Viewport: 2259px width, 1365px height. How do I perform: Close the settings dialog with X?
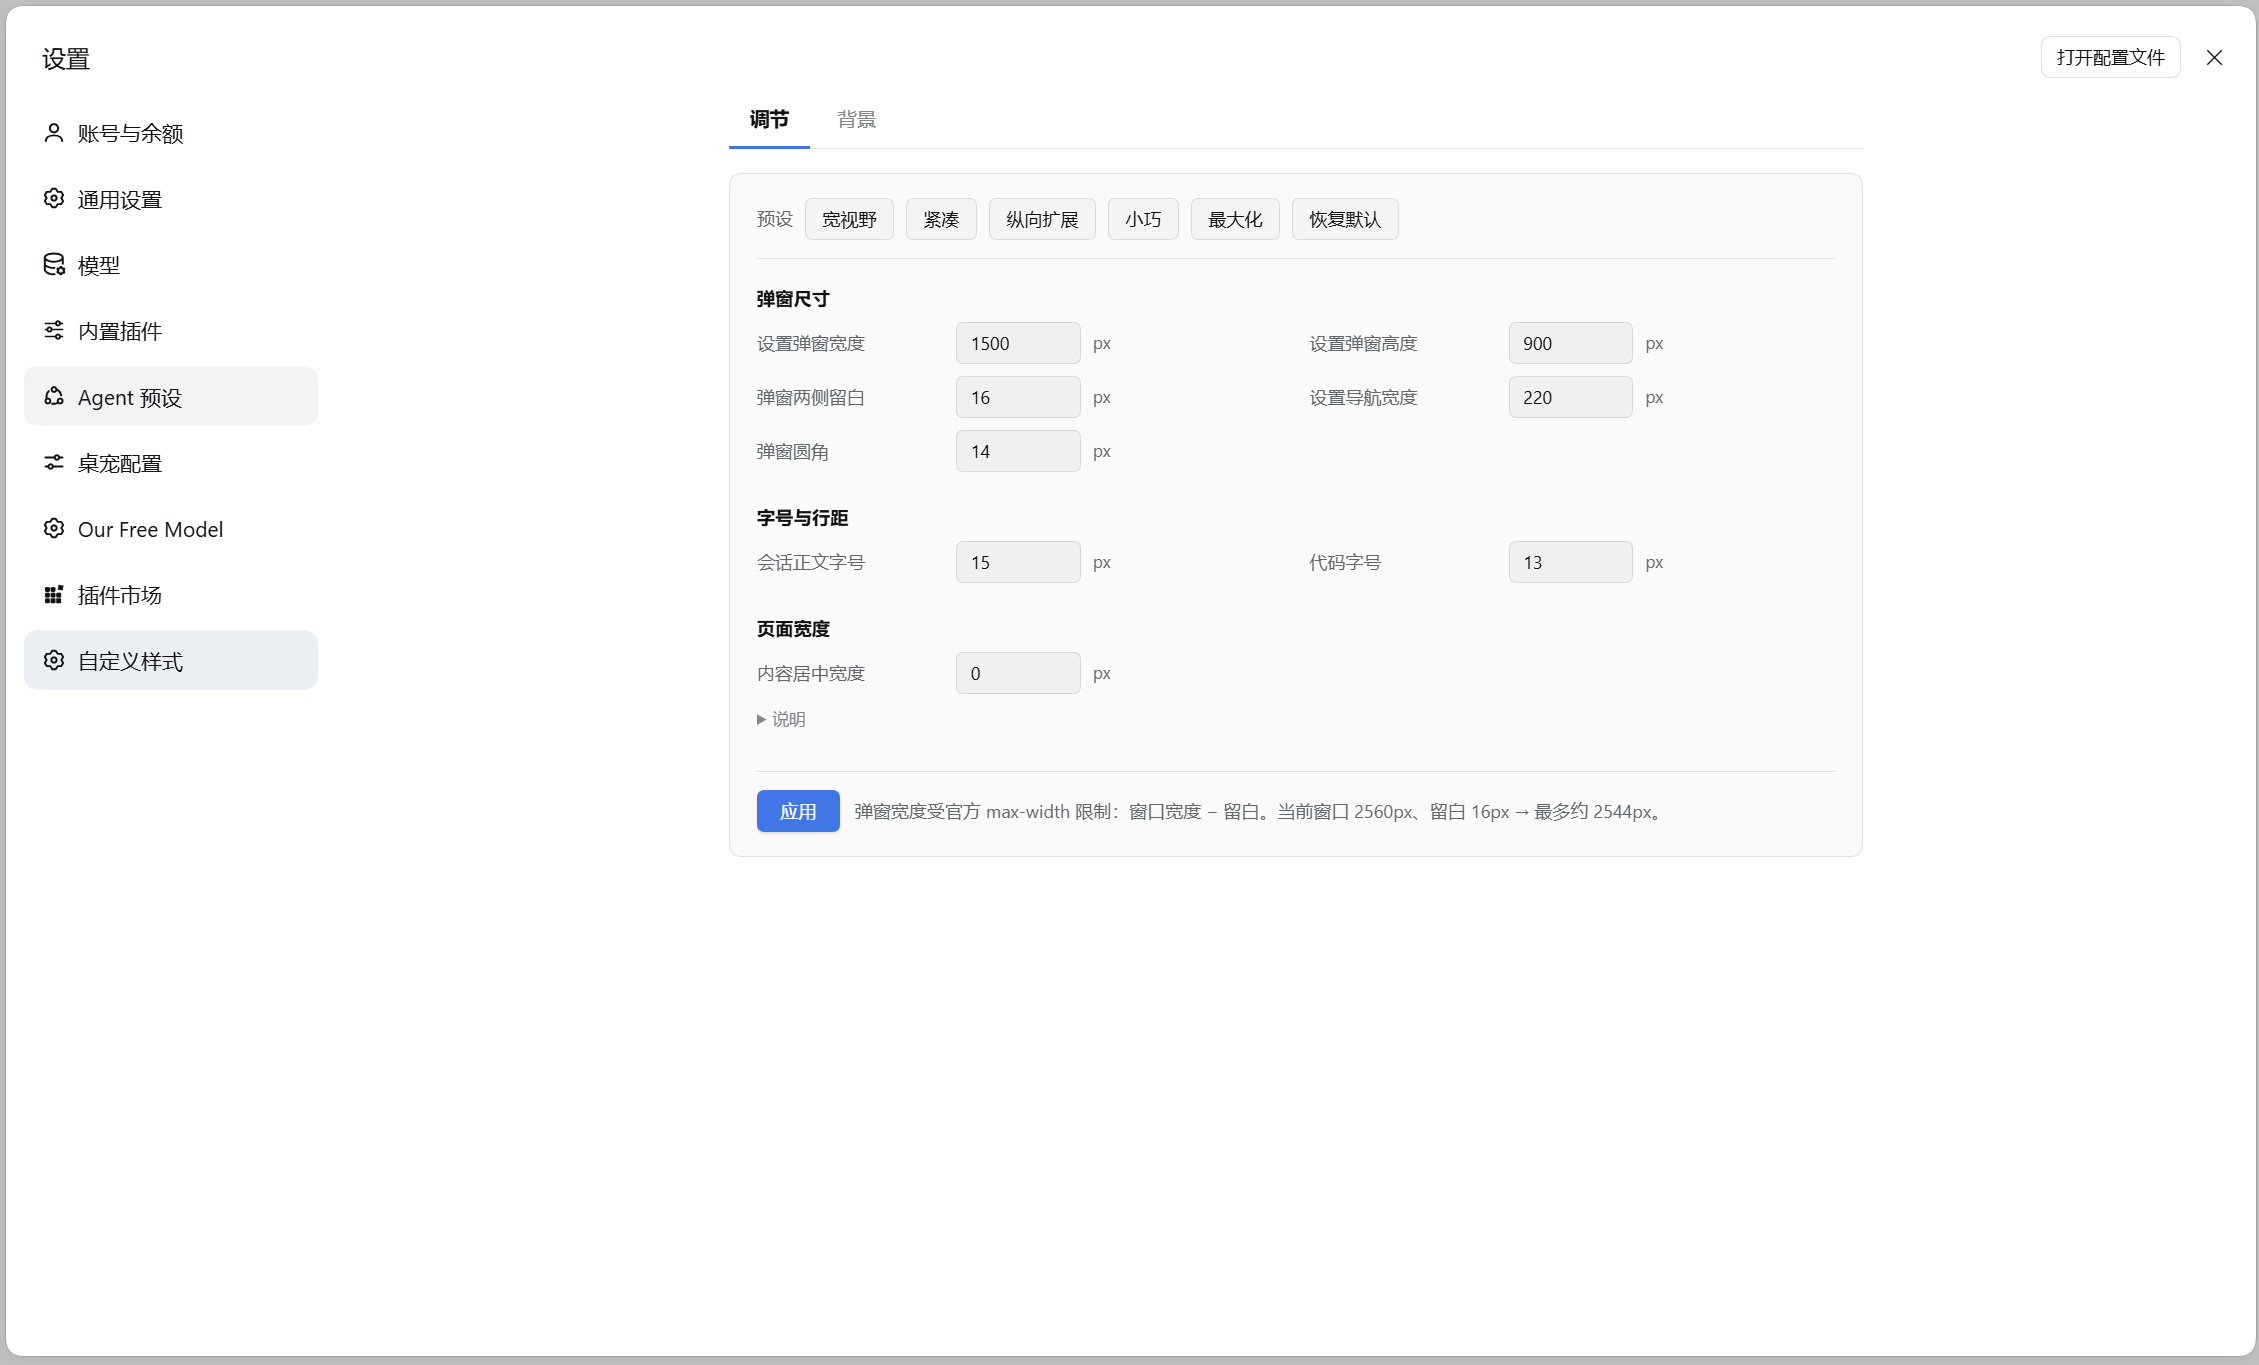click(x=2214, y=58)
